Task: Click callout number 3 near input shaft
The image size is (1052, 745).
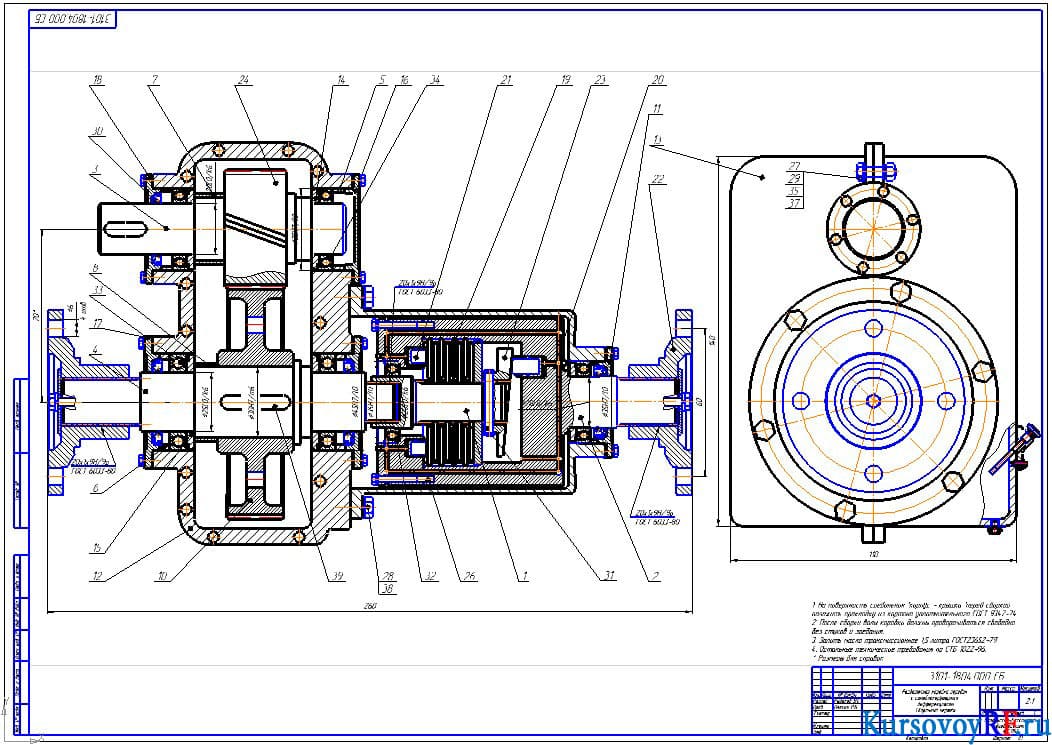Action: coord(96,169)
